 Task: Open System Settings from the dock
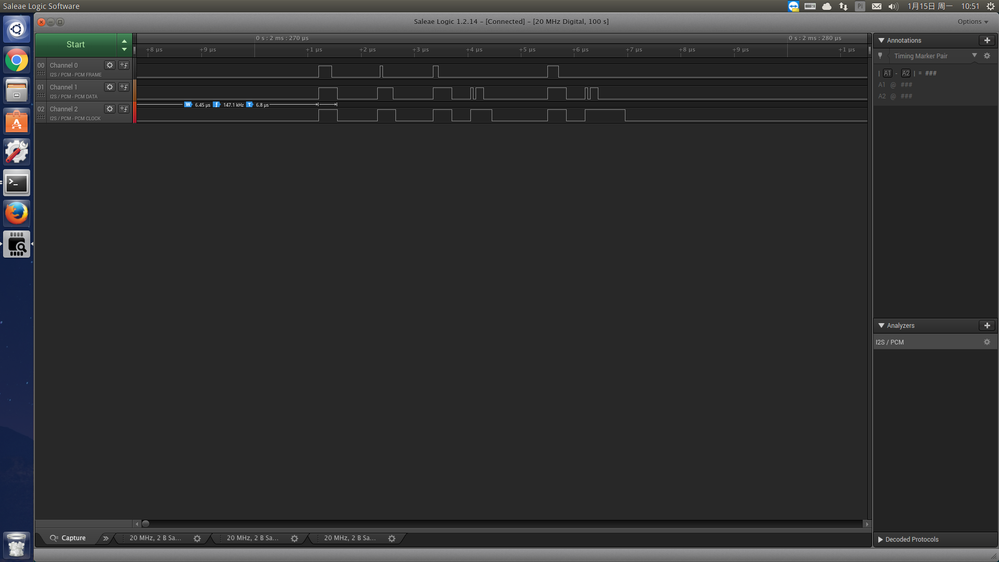pos(17,152)
